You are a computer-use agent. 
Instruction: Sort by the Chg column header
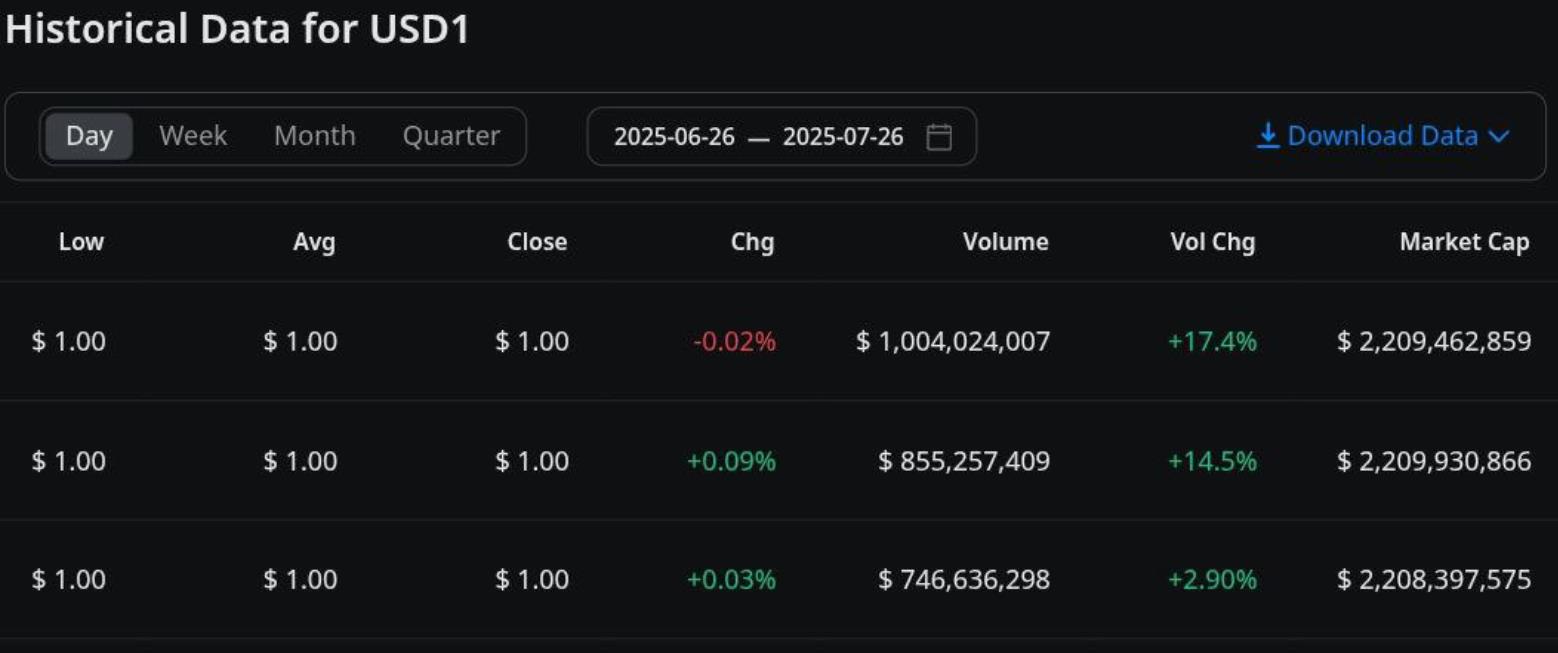[x=752, y=242]
